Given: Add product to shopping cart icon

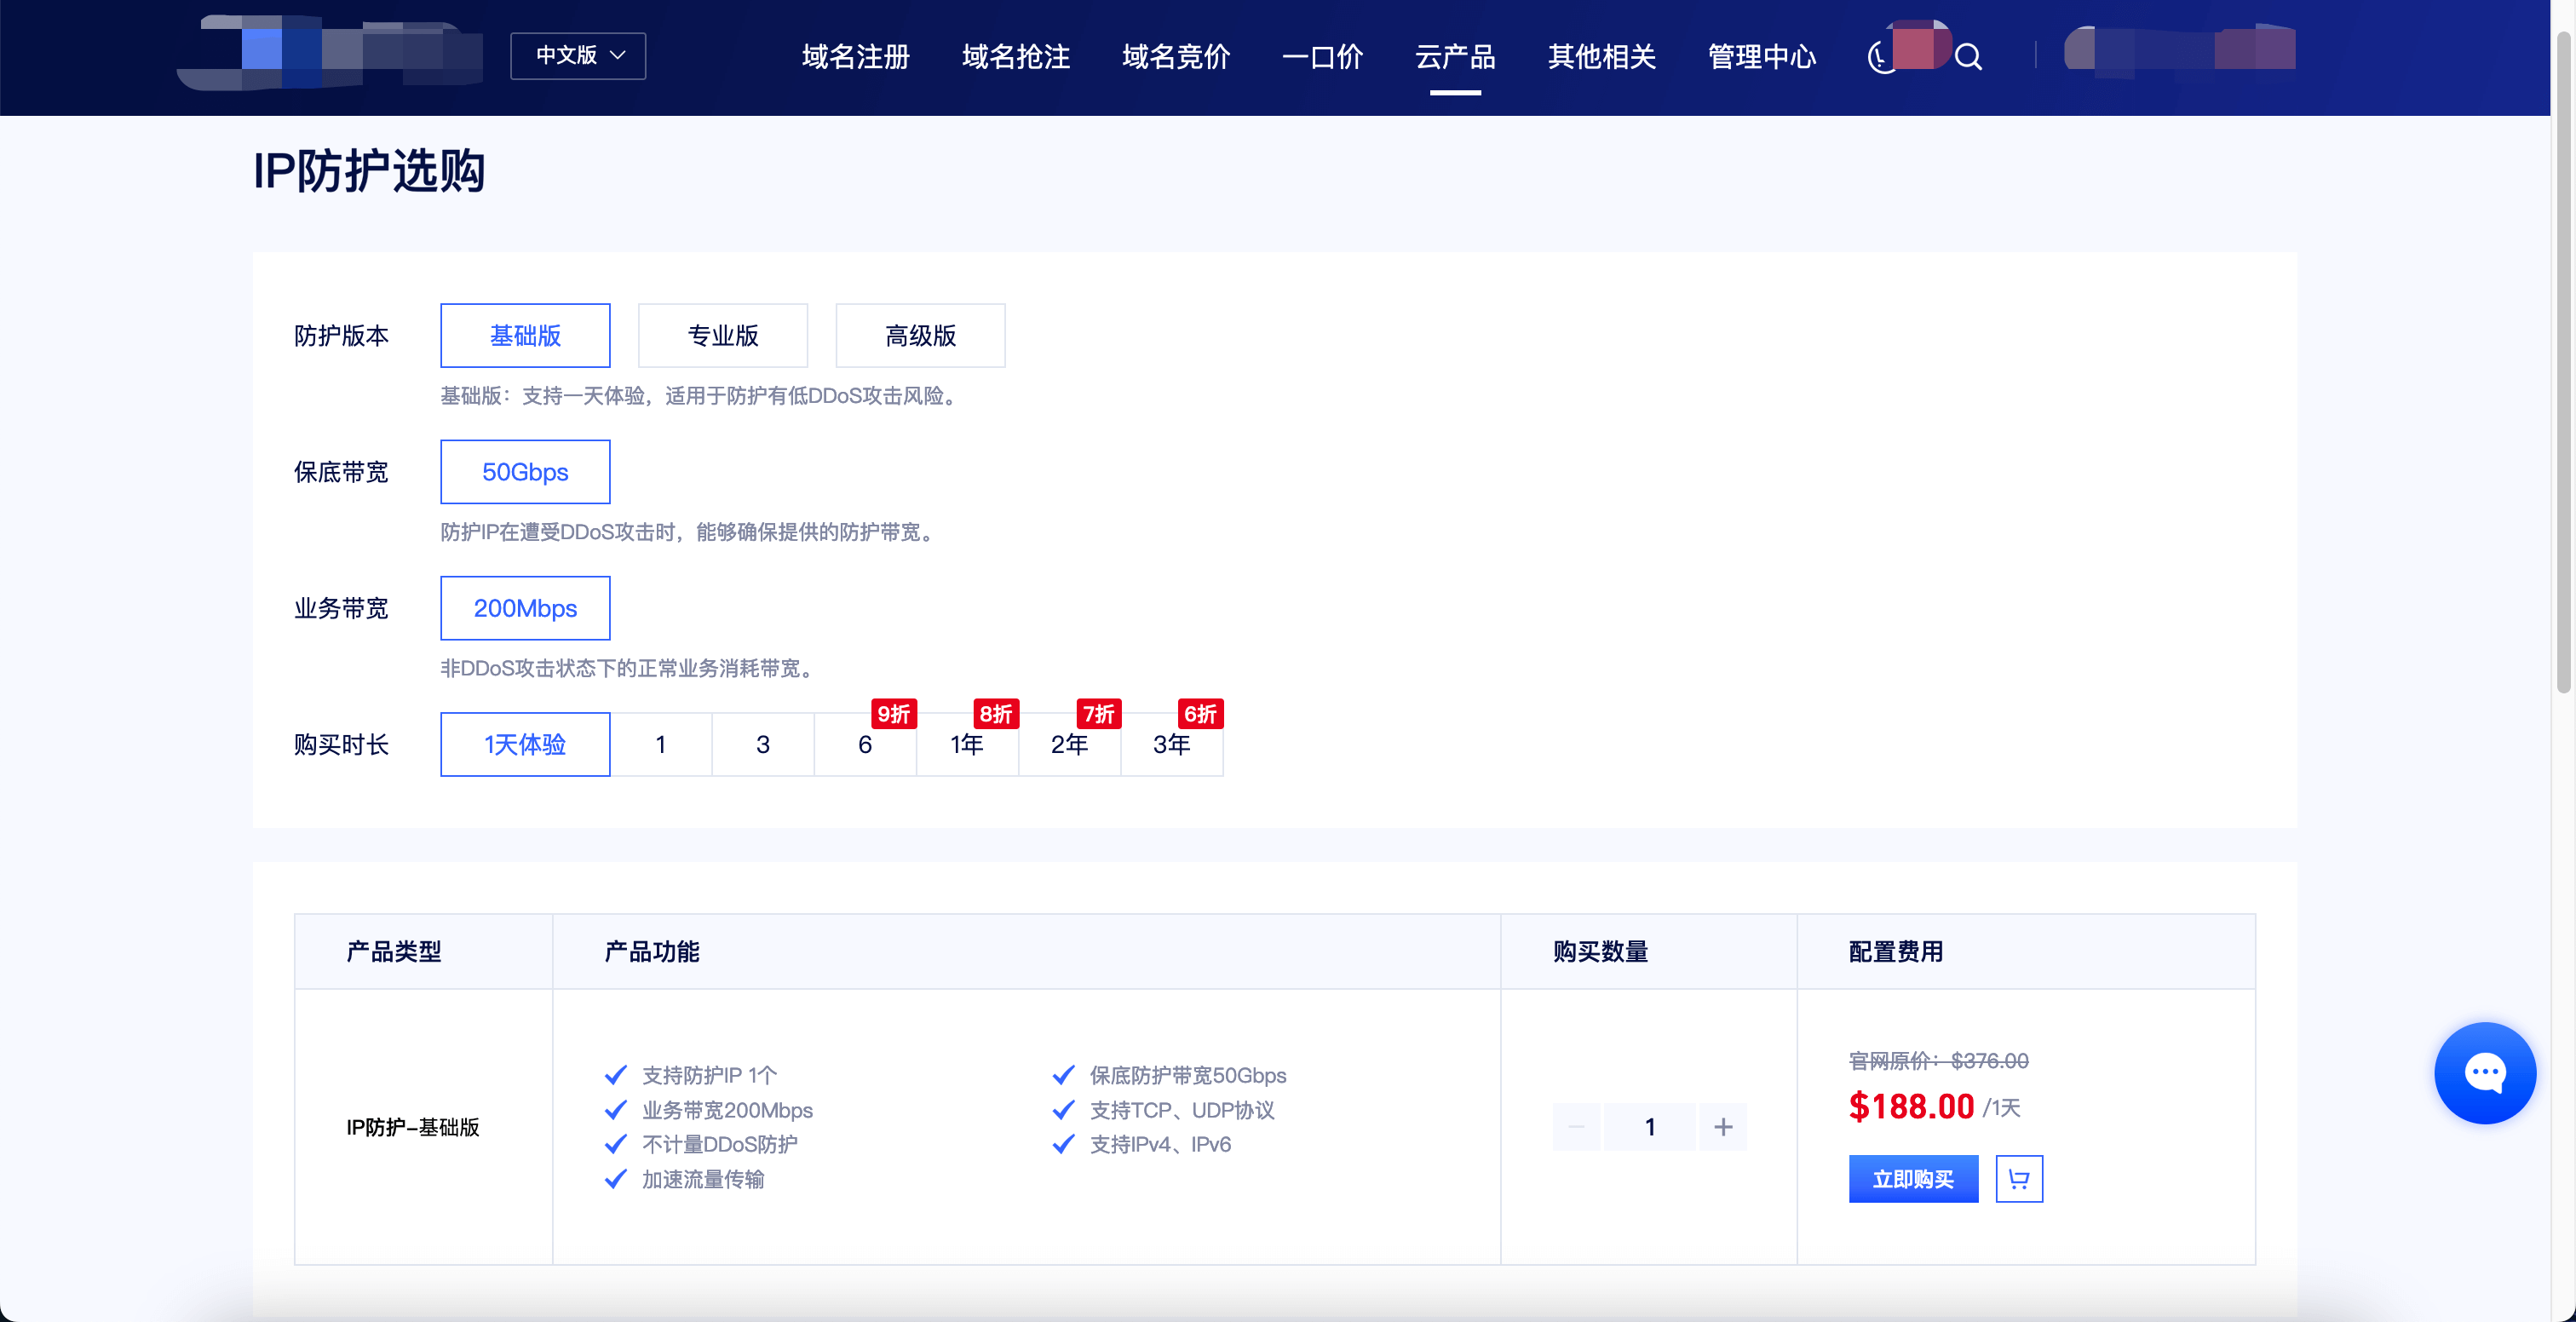Looking at the screenshot, I should 2018,1179.
